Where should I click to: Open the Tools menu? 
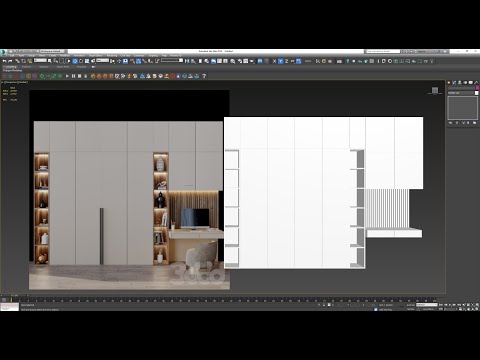coord(22,55)
